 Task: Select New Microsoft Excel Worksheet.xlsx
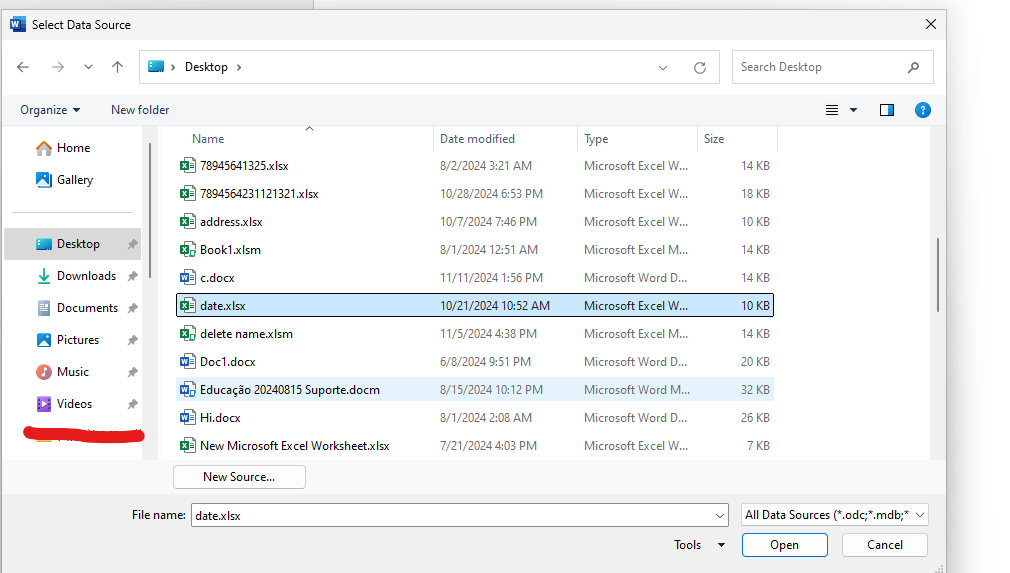coord(475,446)
